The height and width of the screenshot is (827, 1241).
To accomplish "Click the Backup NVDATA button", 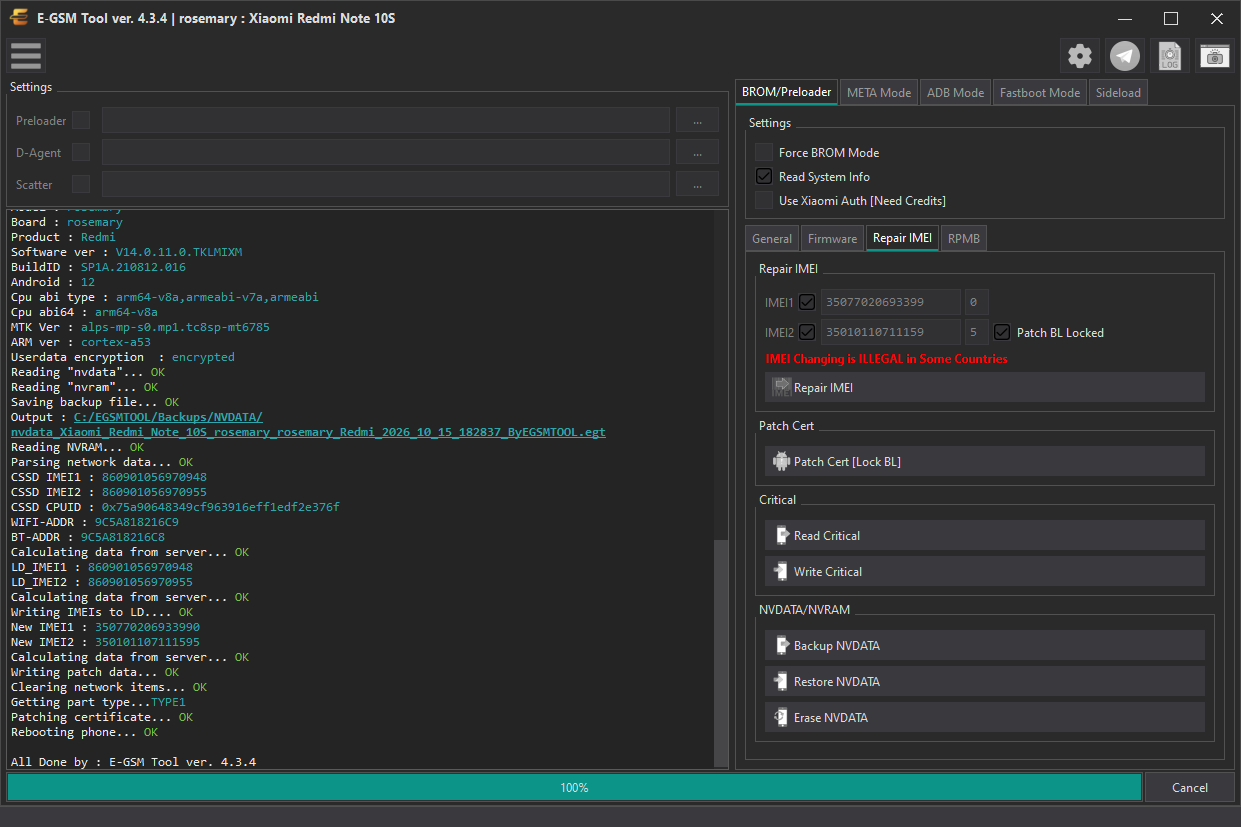I will coord(984,645).
